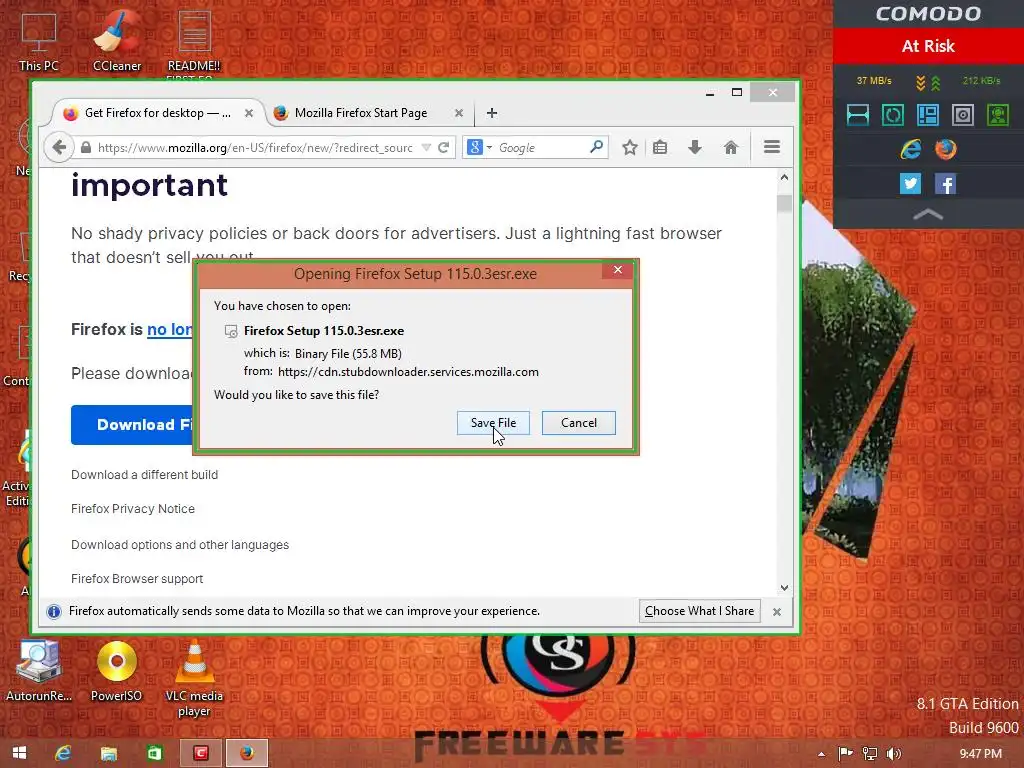This screenshot has width=1024, height=768.
Task: Click Comodo widget fourth square icon
Action: [963, 115]
